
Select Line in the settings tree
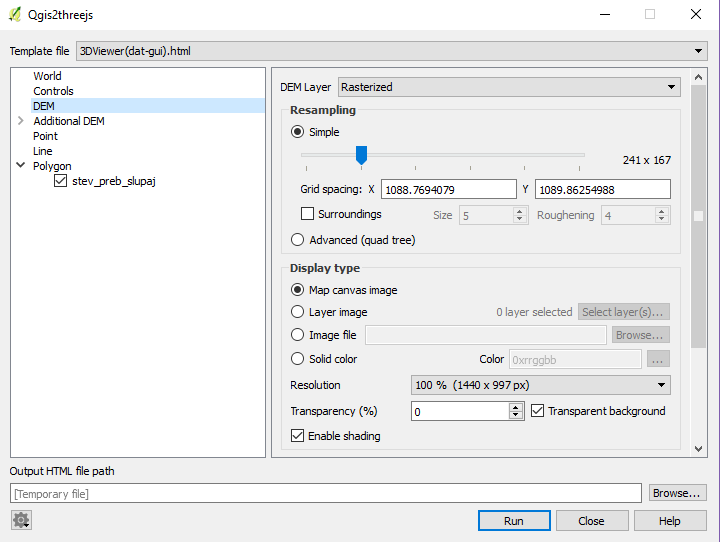[43, 151]
